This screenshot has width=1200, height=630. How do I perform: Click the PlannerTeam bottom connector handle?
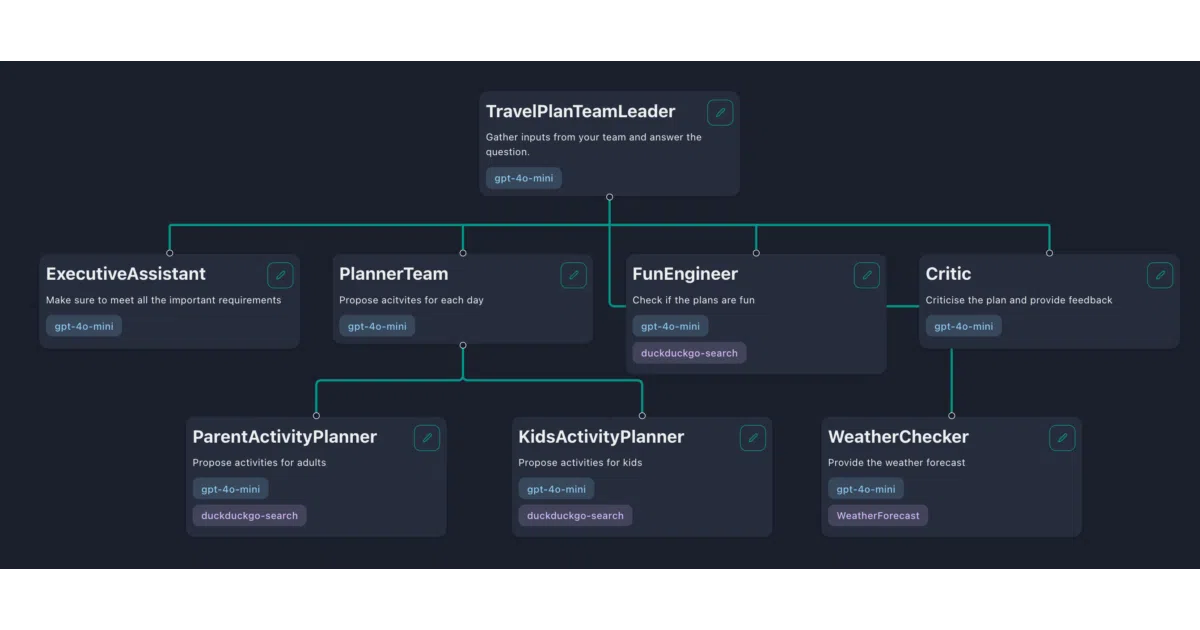(463, 345)
